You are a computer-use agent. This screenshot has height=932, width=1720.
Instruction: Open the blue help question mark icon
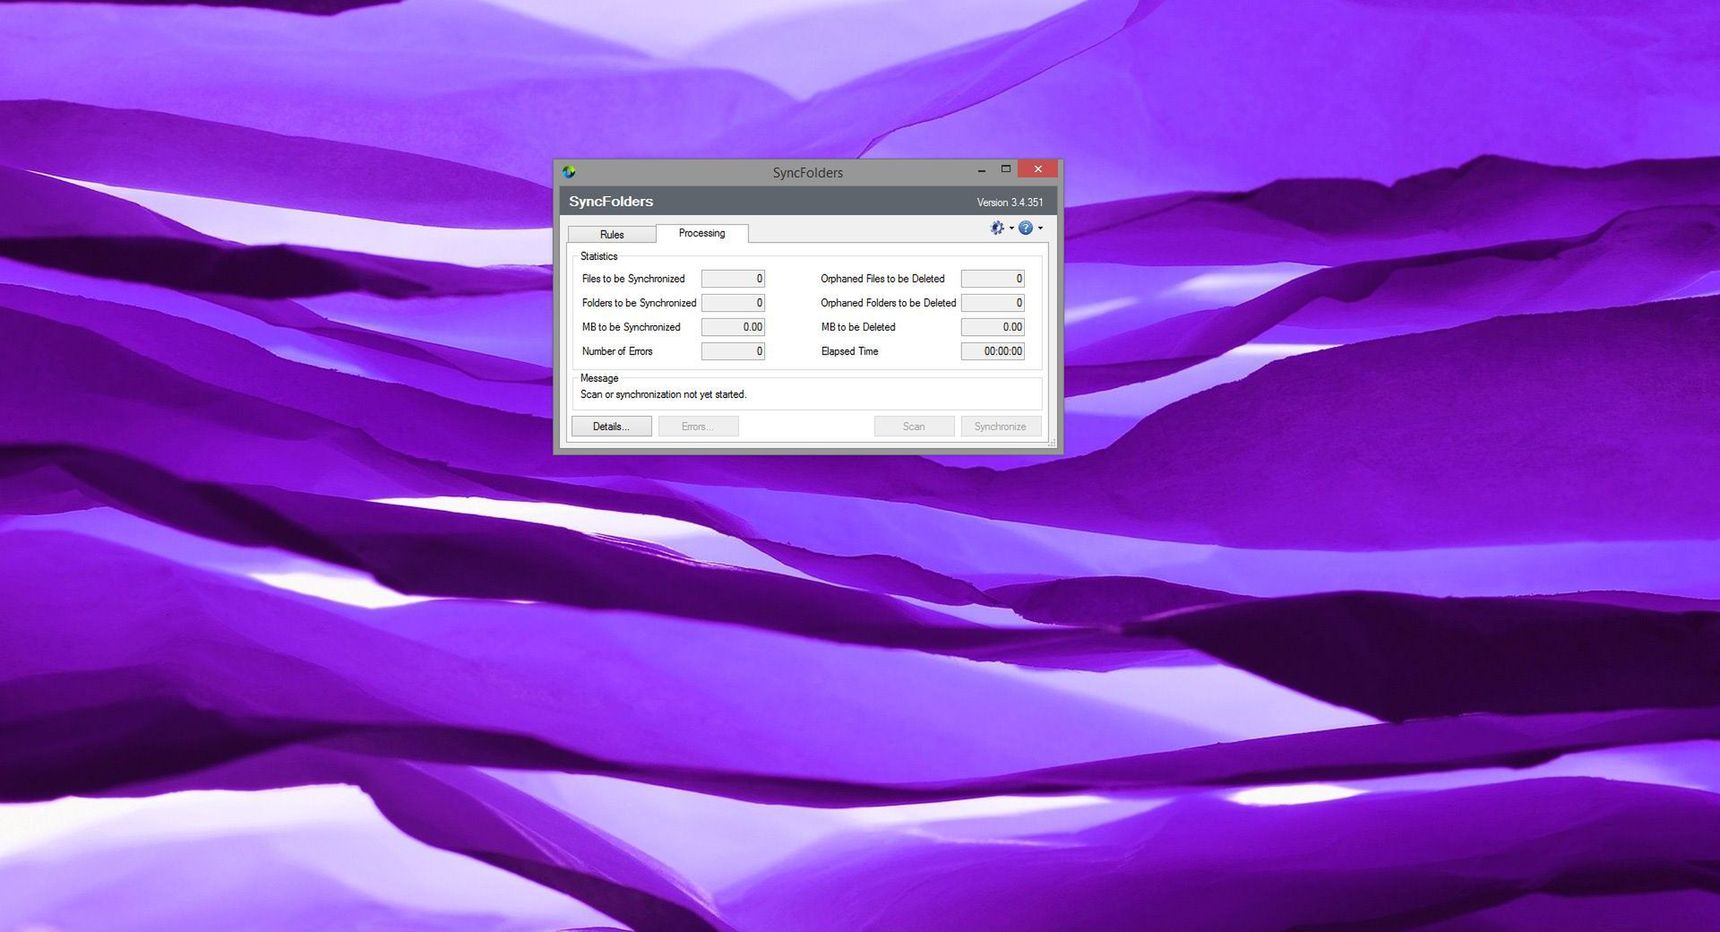click(x=1026, y=228)
